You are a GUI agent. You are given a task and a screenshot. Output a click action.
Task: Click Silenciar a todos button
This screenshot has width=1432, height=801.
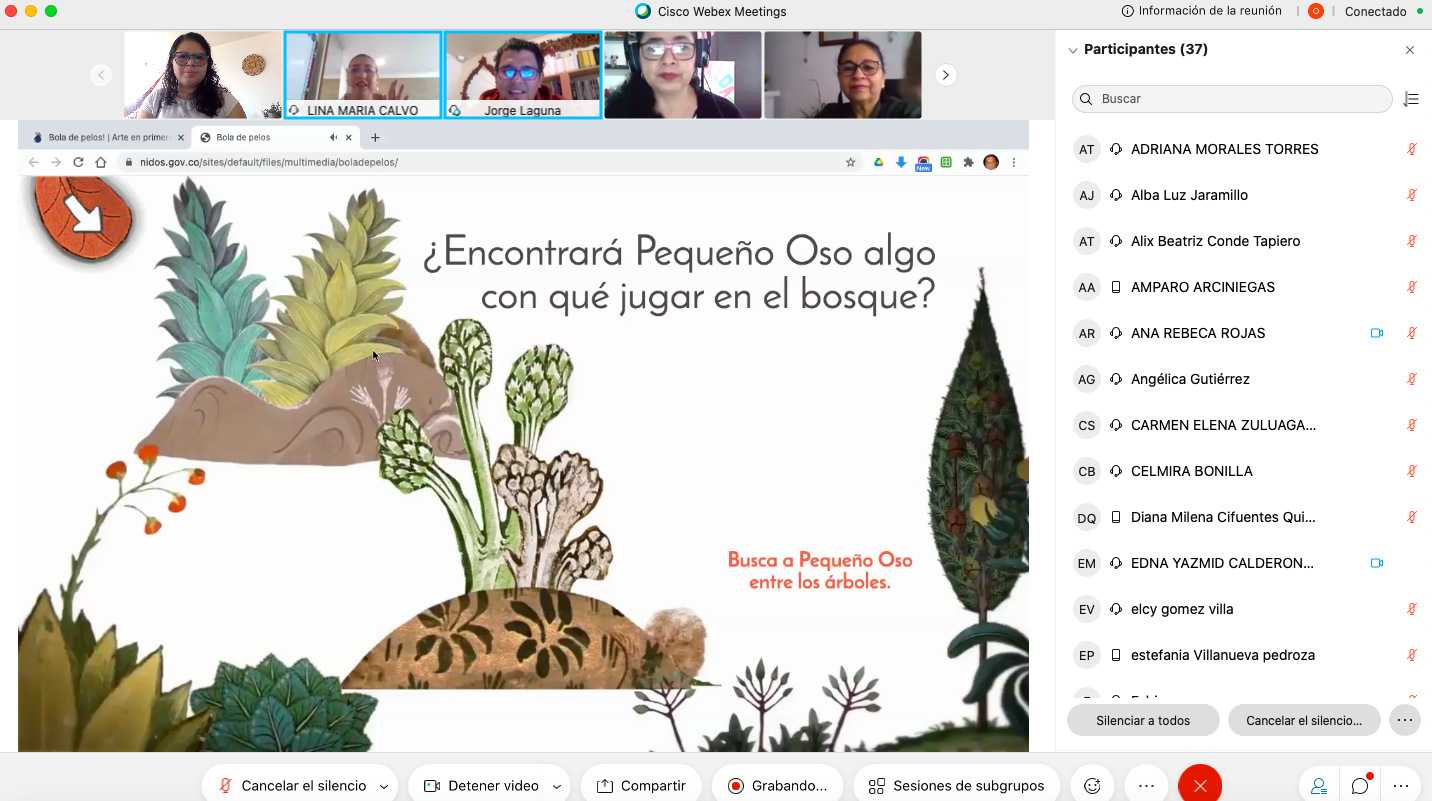pos(1143,720)
